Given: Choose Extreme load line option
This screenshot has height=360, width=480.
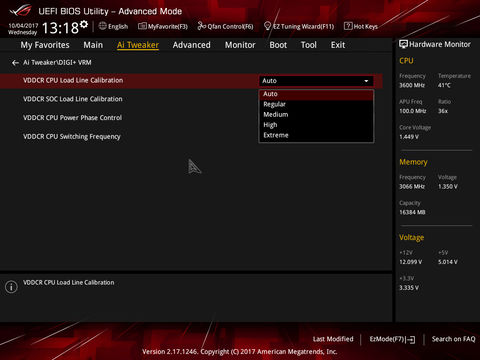Looking at the screenshot, I should click(x=316, y=135).
